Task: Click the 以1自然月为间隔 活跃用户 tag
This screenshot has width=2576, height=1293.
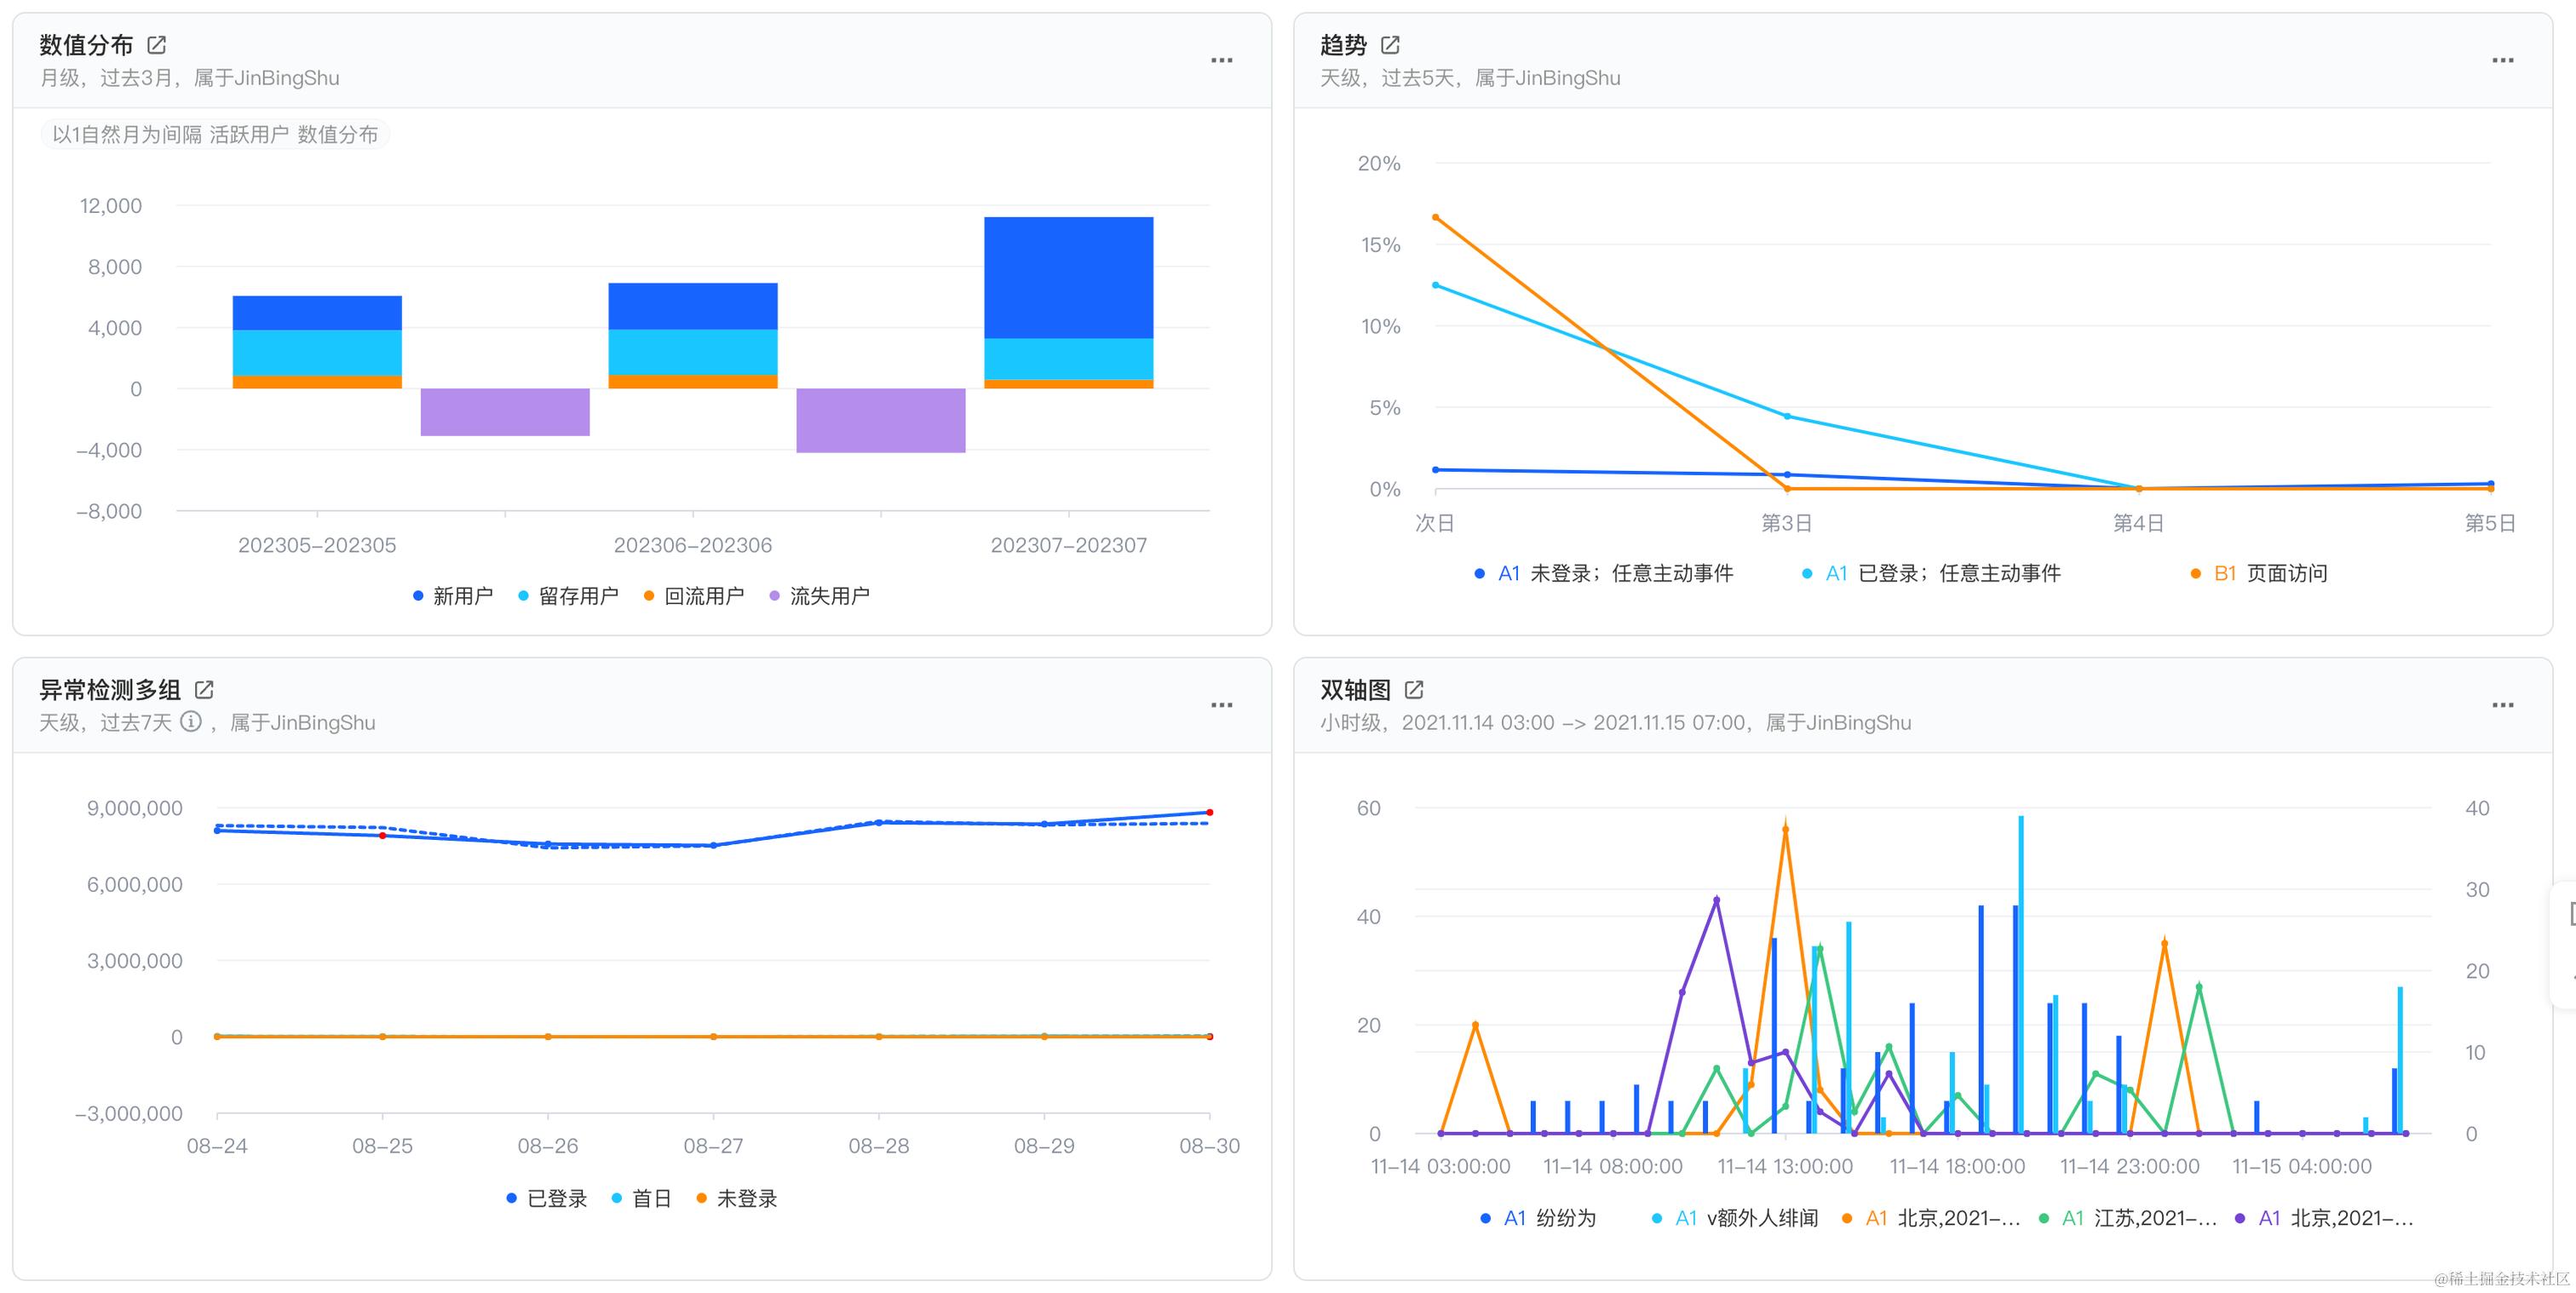Action: click(x=215, y=135)
